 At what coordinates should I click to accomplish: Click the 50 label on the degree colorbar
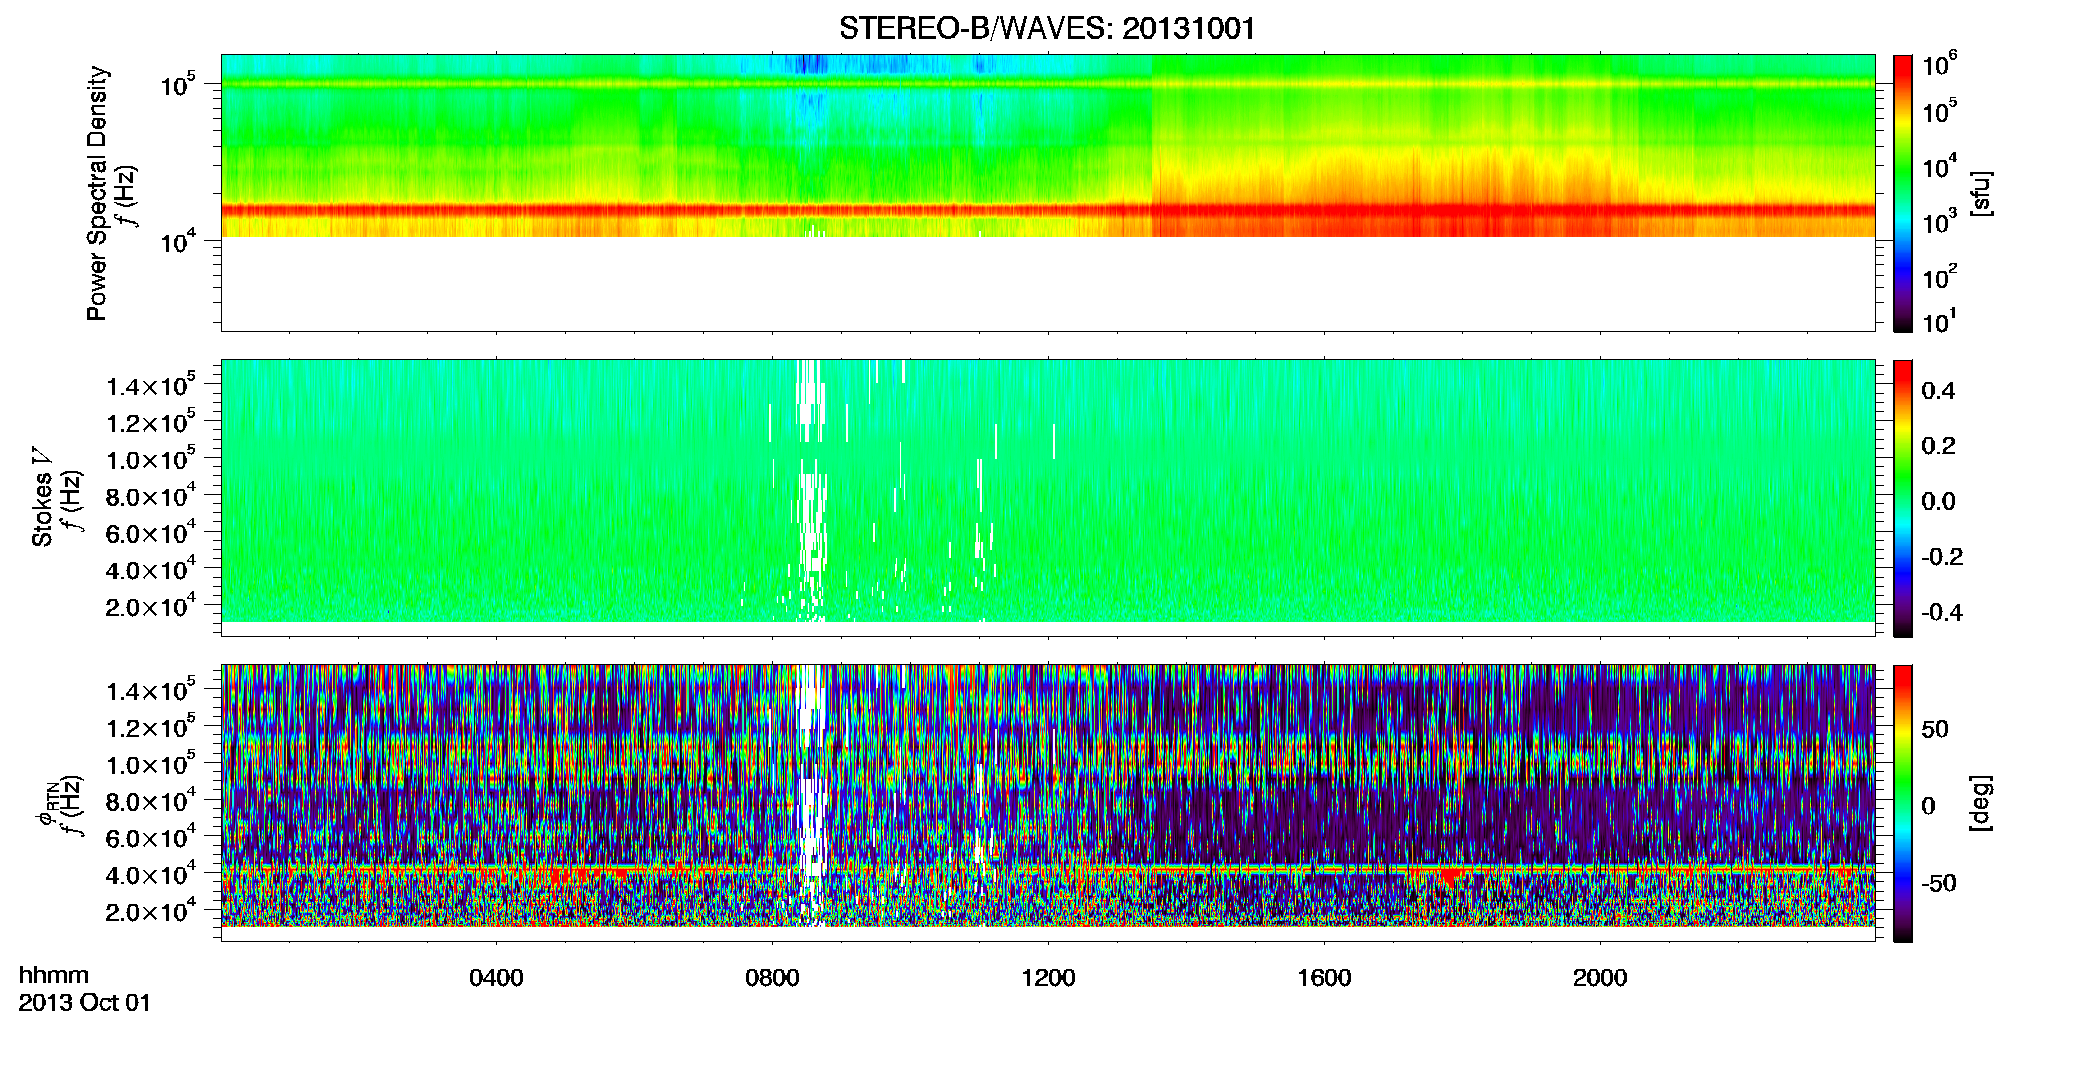(1935, 729)
